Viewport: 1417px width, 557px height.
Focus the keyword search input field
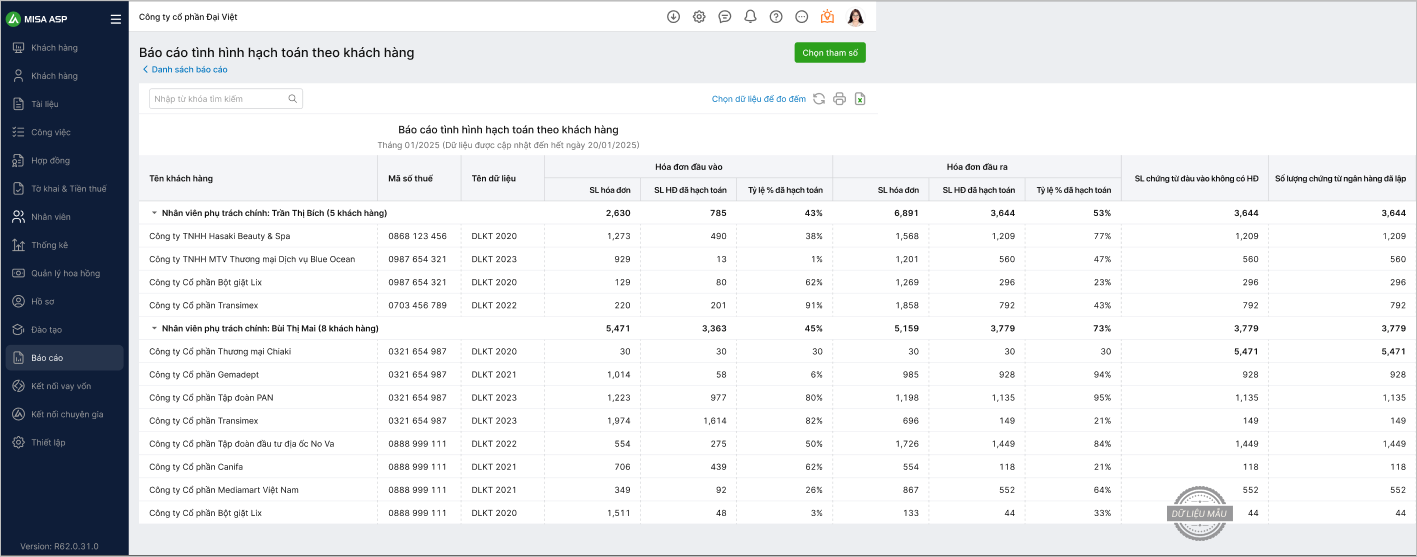(x=226, y=99)
